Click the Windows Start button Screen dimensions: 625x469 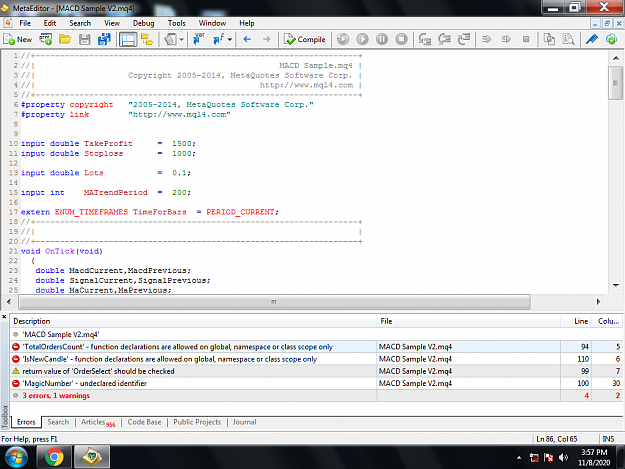pos(16,457)
